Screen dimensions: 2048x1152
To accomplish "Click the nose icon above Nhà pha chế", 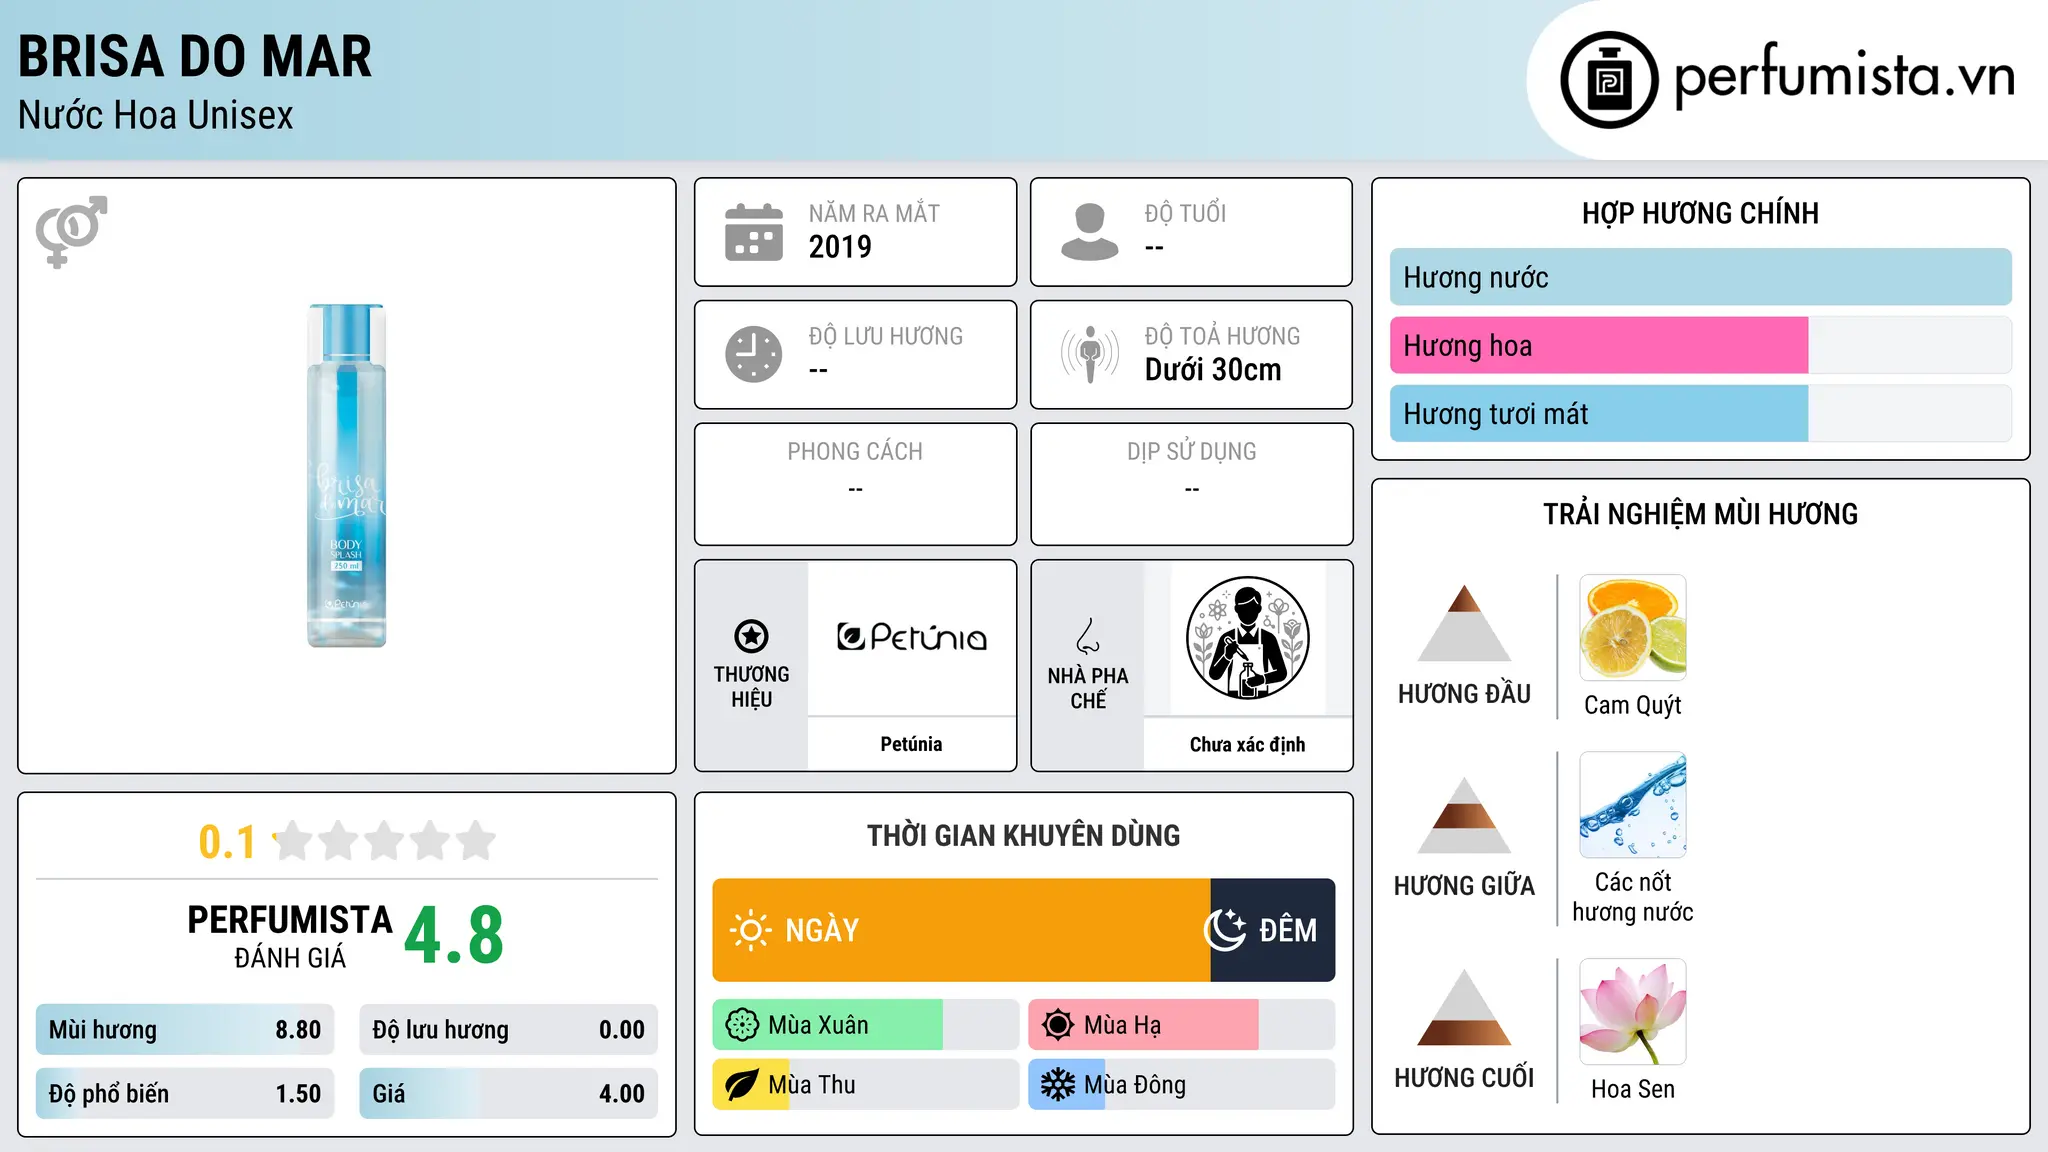I will [1088, 636].
